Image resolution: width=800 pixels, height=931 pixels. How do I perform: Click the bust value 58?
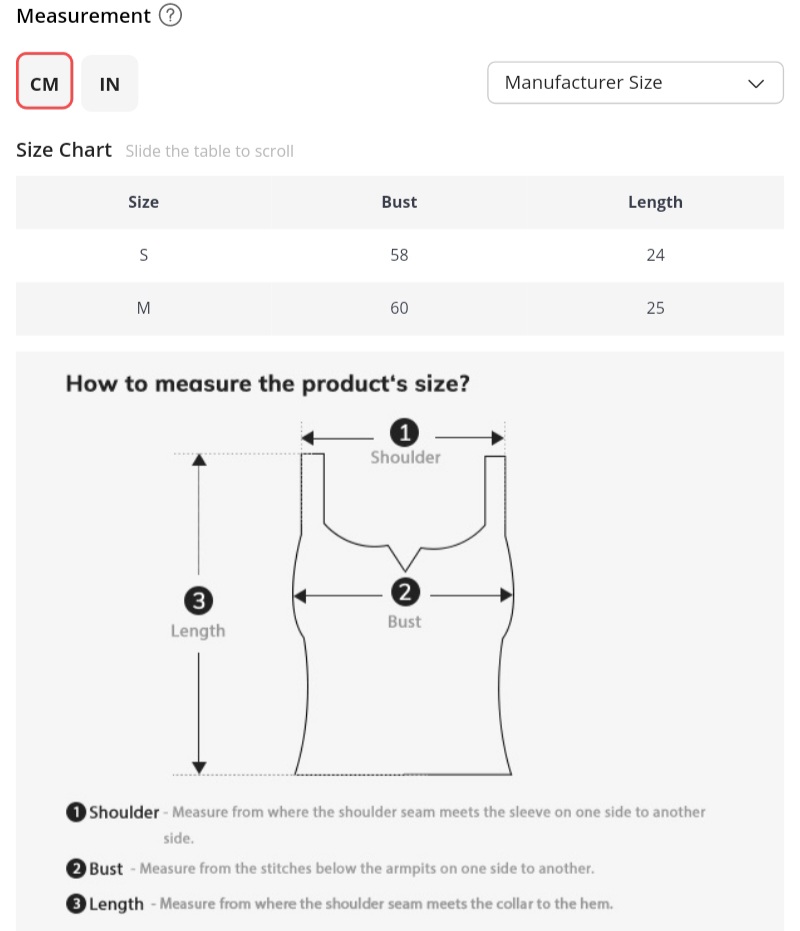click(x=399, y=255)
